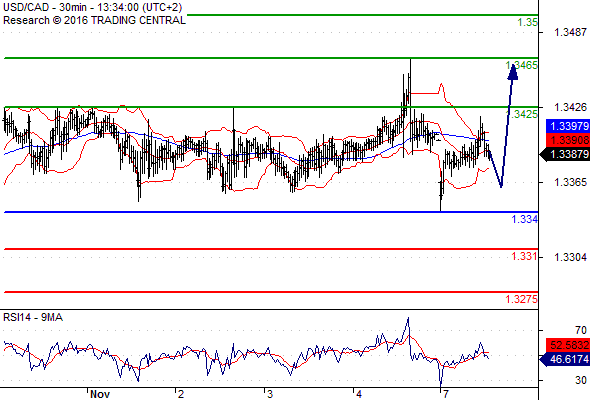Select the RSI 70 level label
Image resolution: width=590 pixels, height=400 pixels.
click(x=581, y=330)
